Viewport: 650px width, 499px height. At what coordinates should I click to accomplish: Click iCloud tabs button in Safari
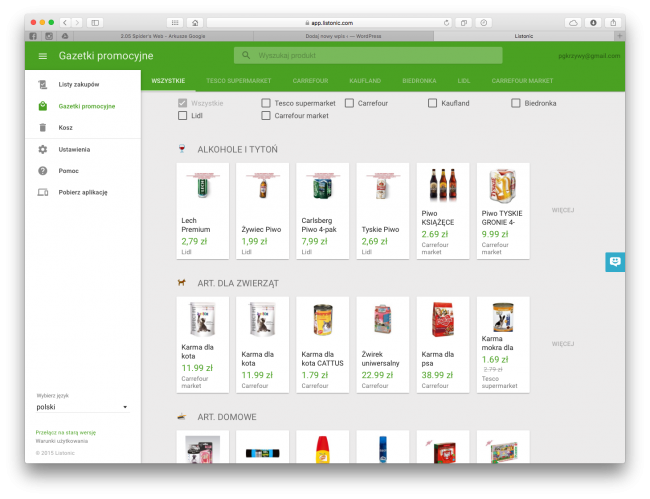573,23
